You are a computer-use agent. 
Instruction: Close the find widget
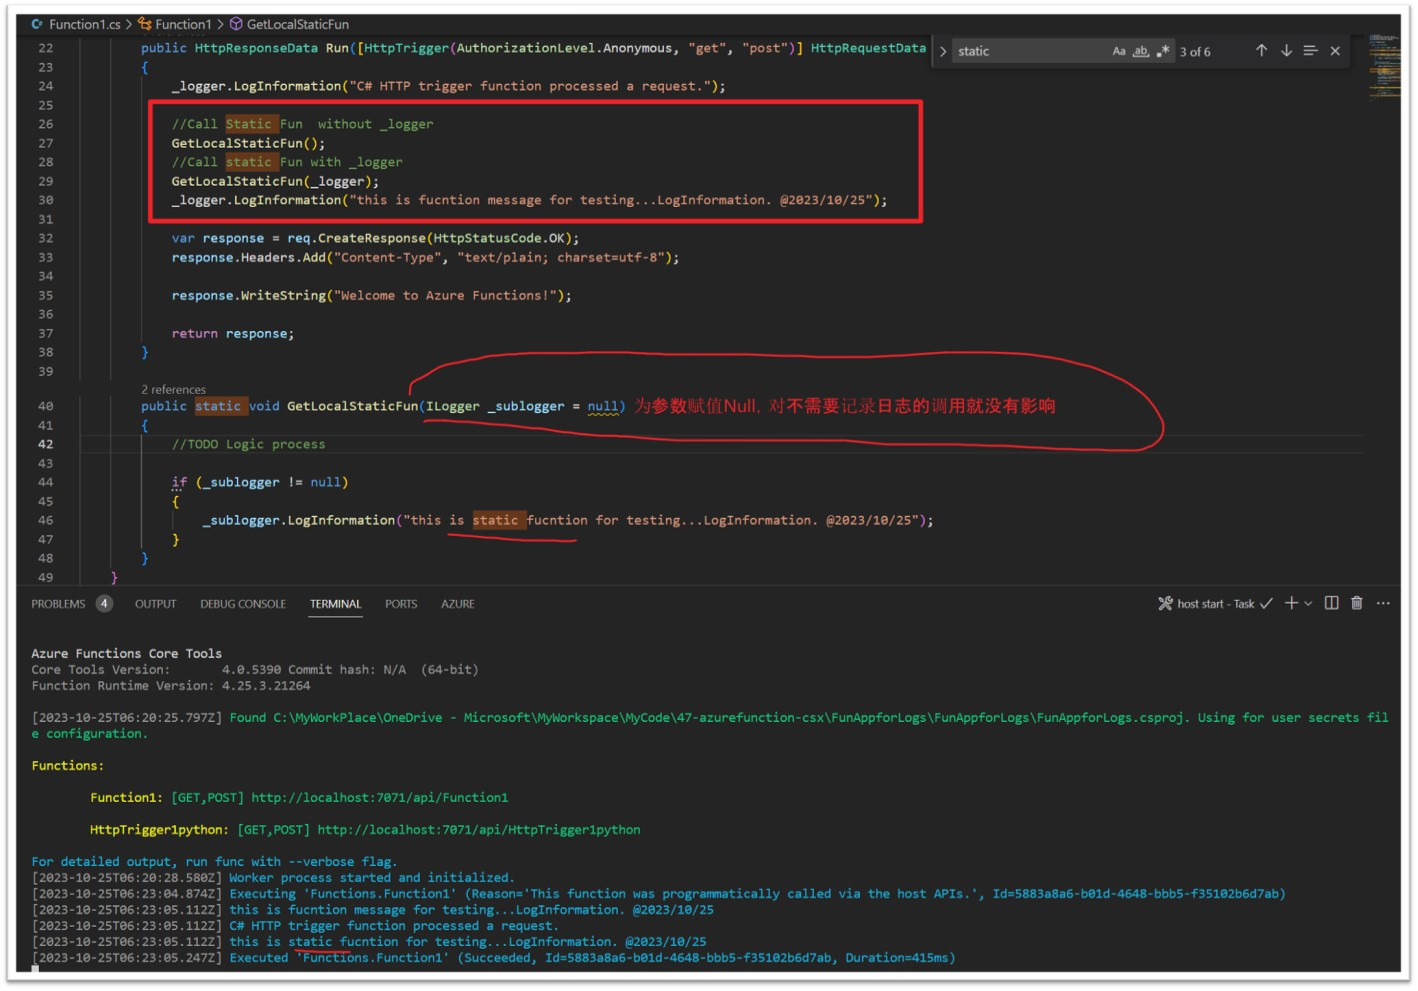(1335, 51)
